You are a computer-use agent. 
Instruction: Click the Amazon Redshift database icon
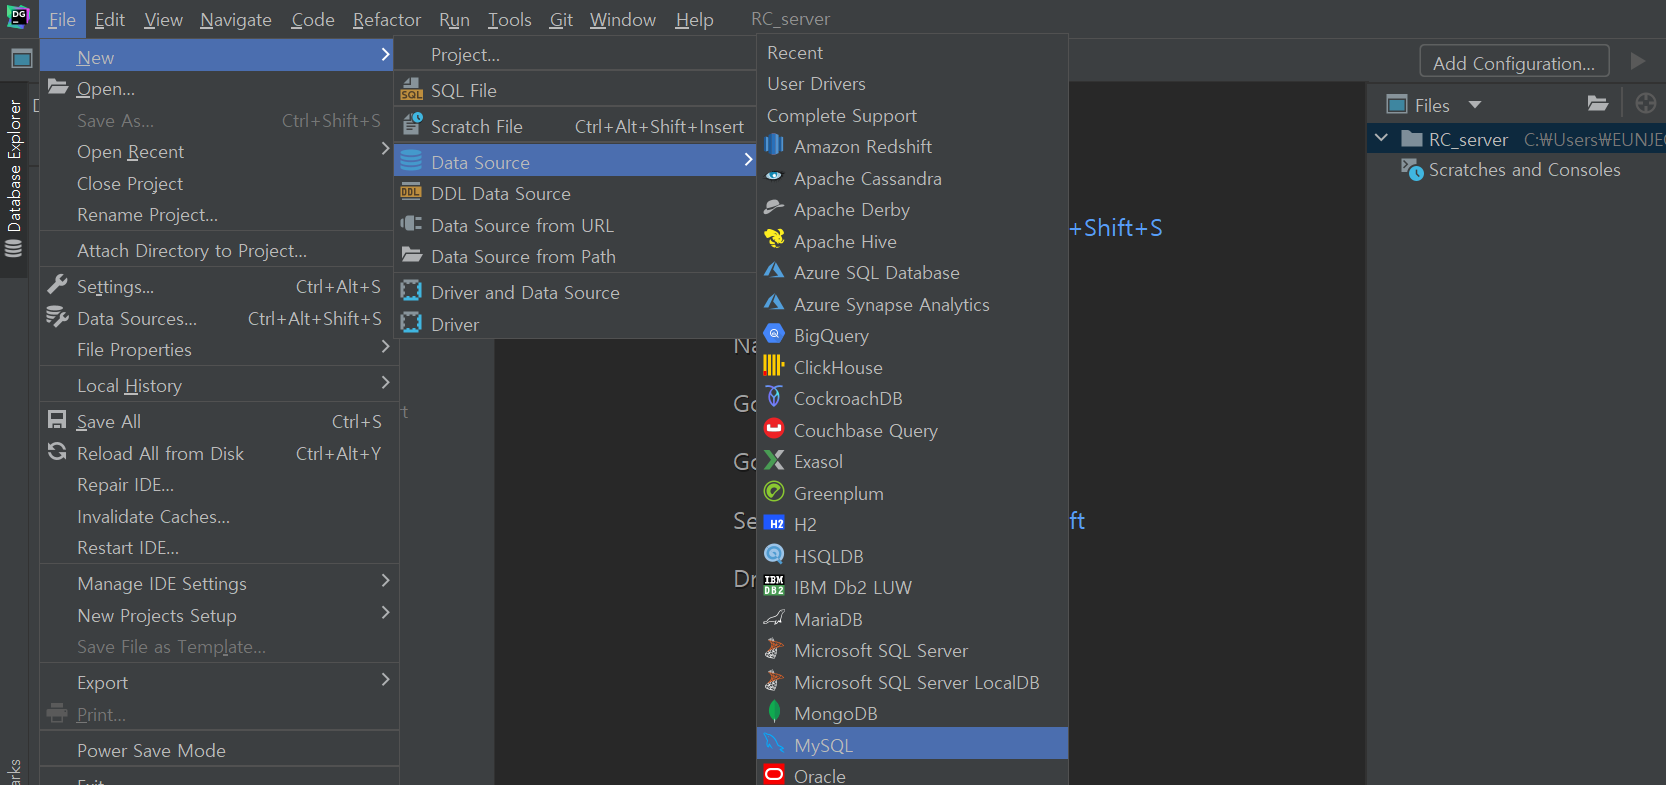[774, 146]
